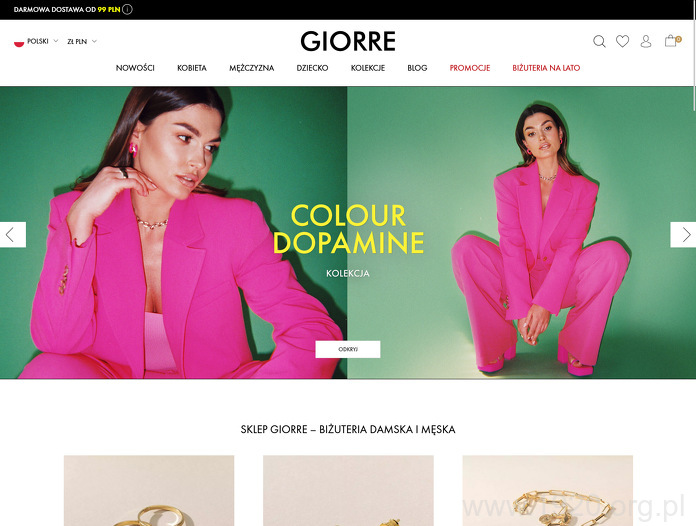The height and width of the screenshot is (526, 696).
Task: Go to next banner slide arrow
Action: click(x=683, y=234)
